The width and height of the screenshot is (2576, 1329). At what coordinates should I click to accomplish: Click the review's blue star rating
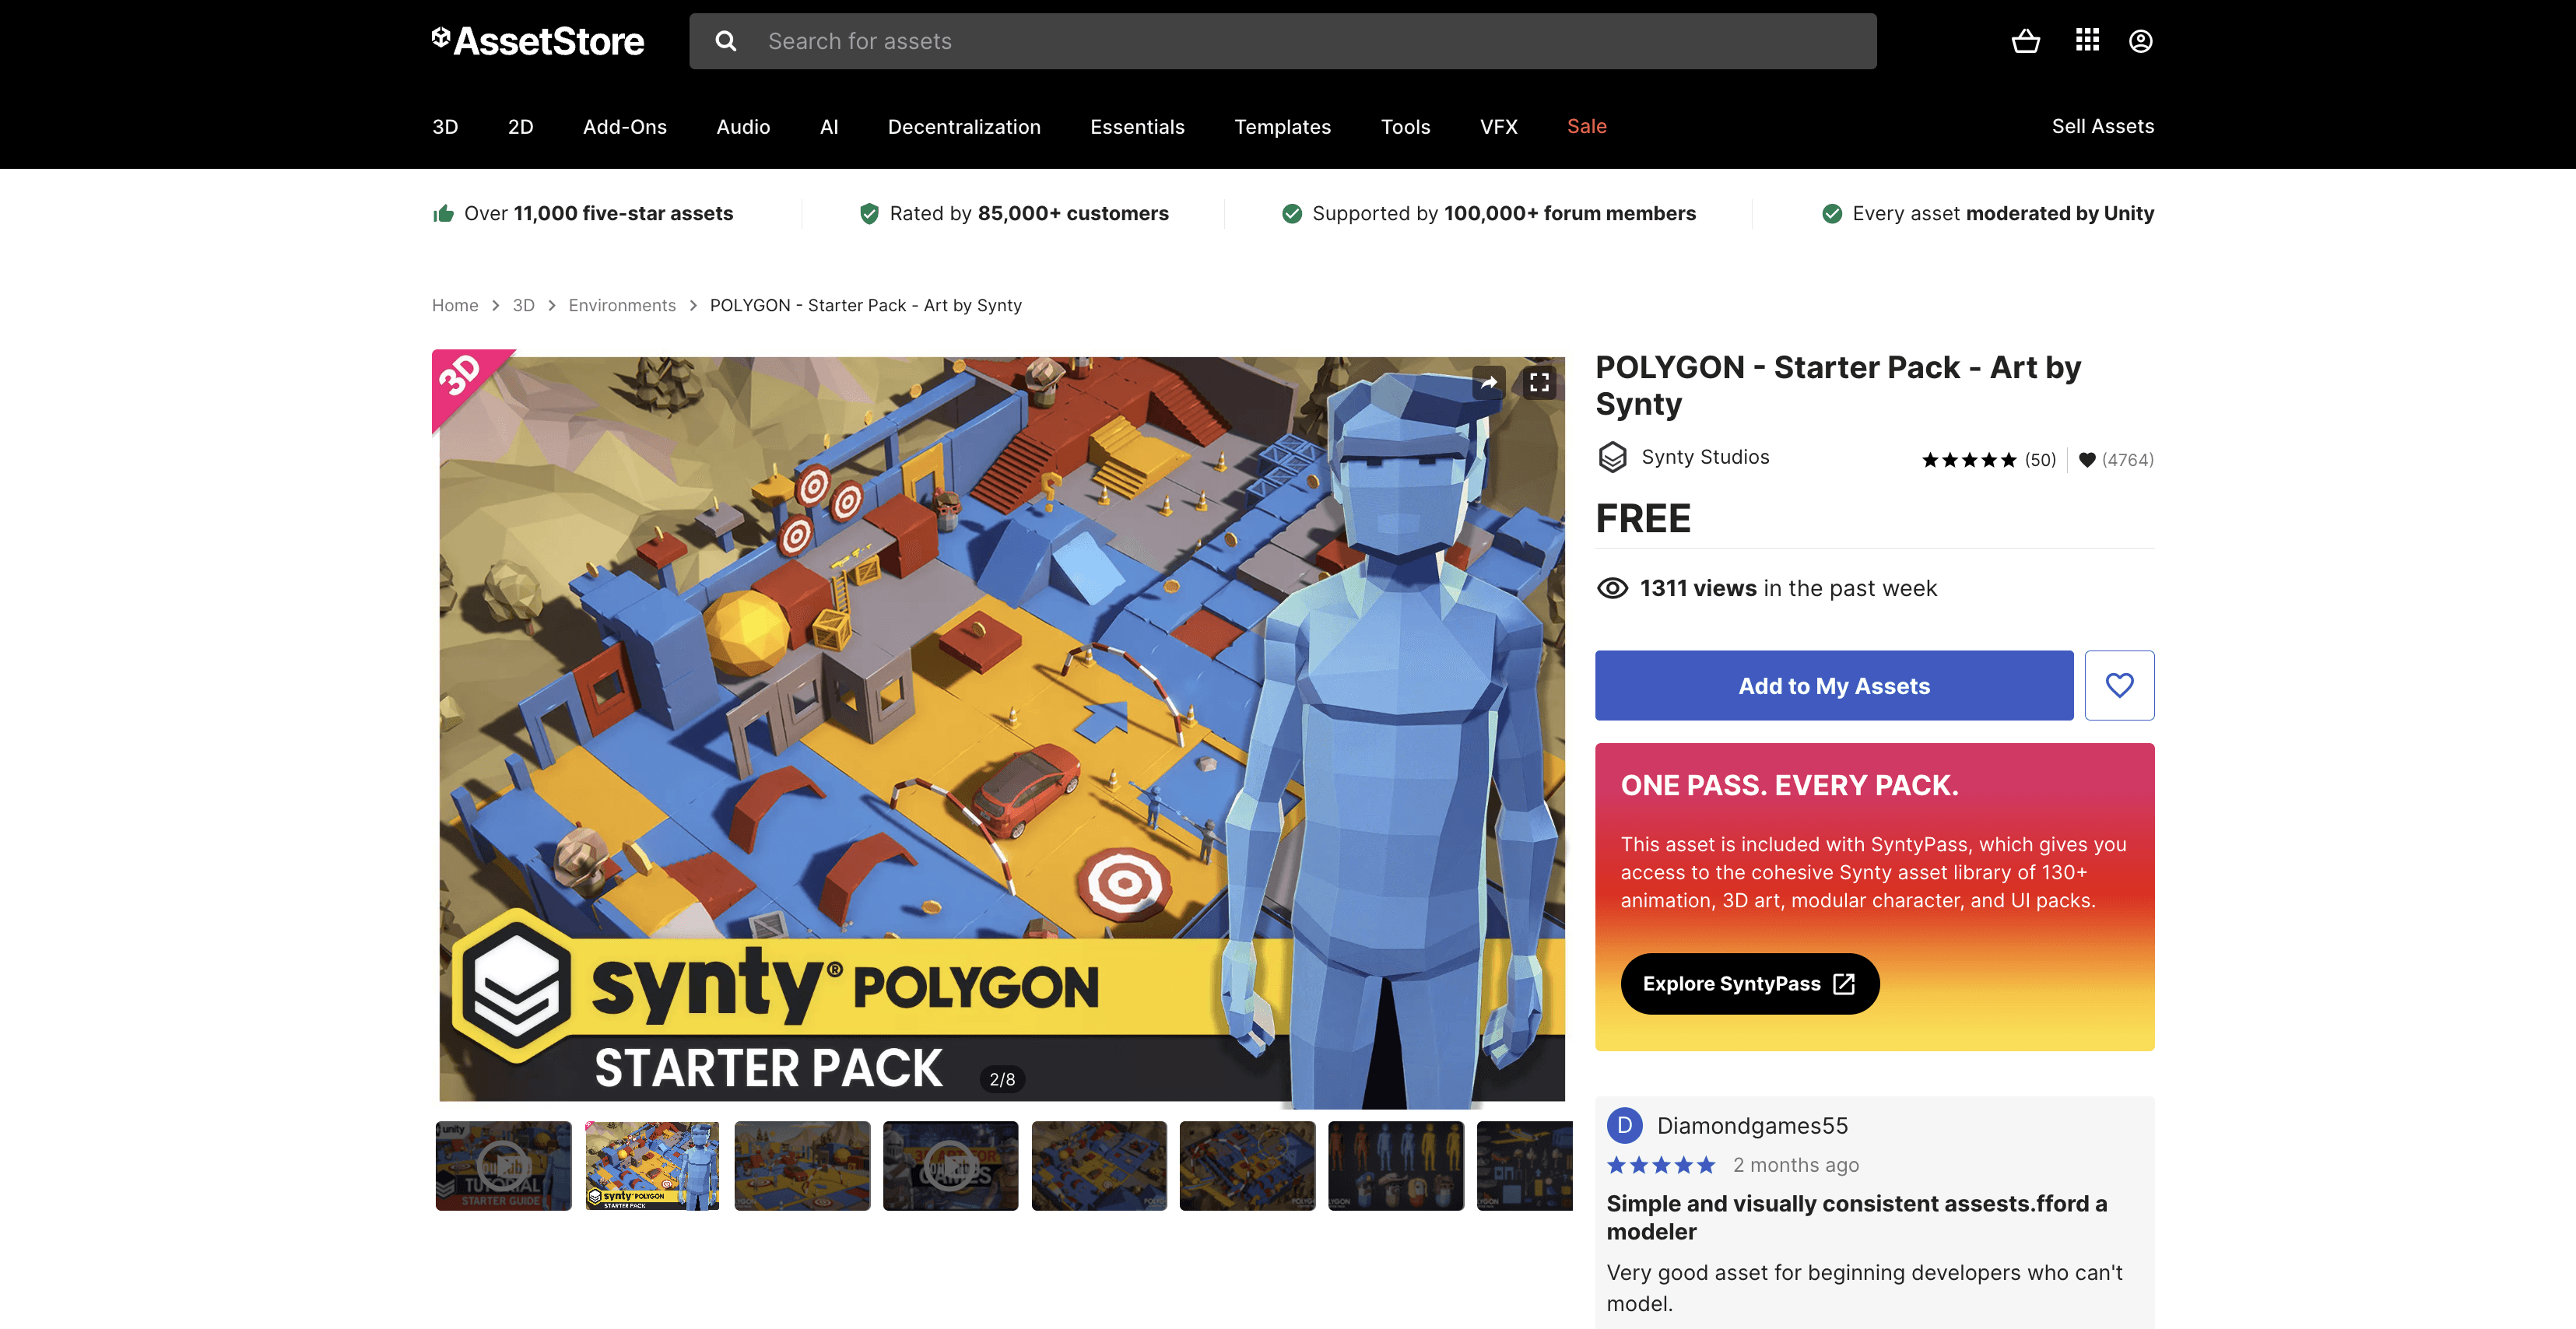point(1661,1165)
